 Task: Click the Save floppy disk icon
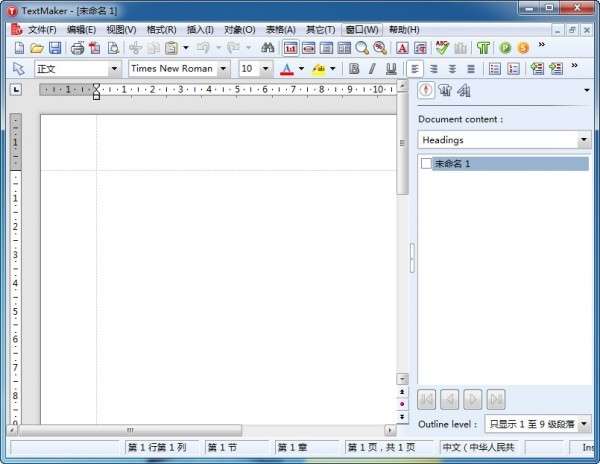(x=55, y=48)
